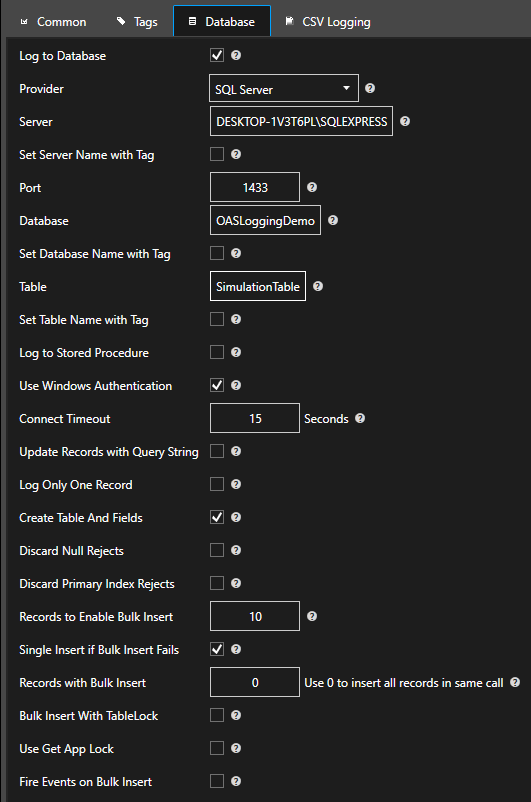This screenshot has height=802, width=531.
Task: Disable the Log to Database checkbox
Action: point(217,55)
